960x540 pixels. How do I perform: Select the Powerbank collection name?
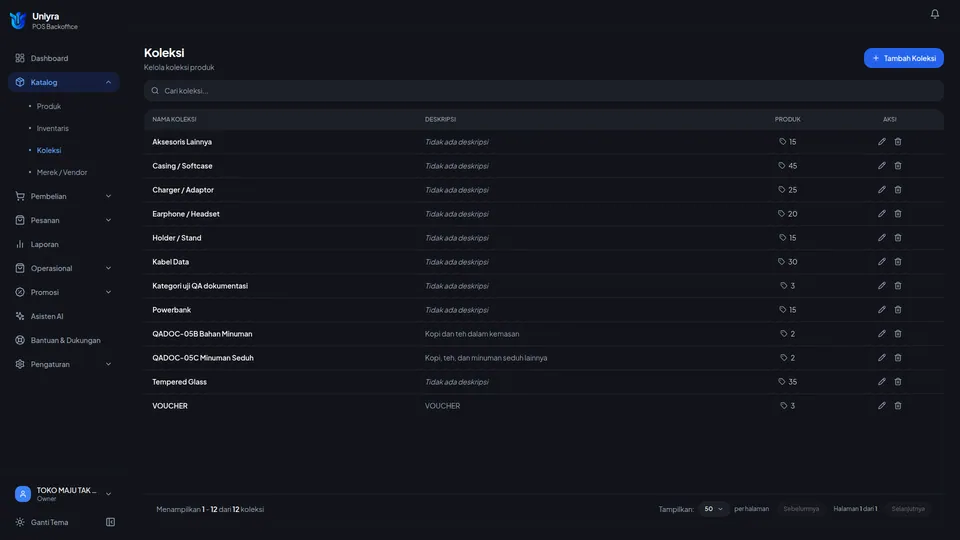171,310
